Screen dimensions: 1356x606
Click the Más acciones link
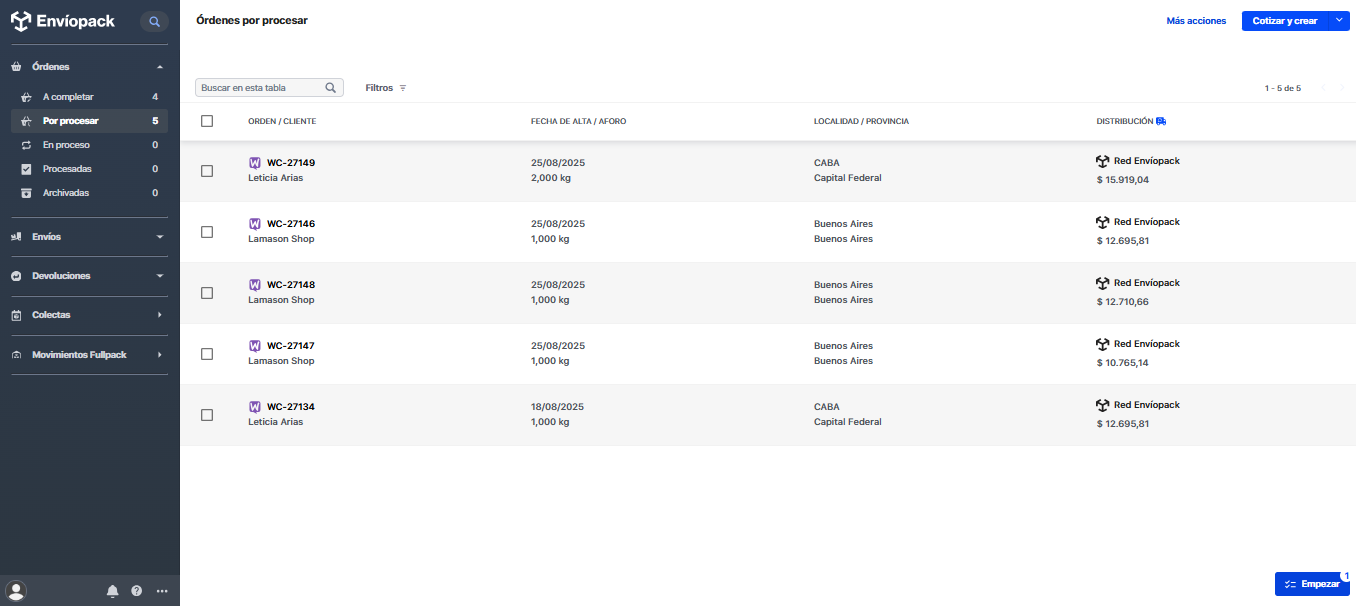click(x=1196, y=21)
